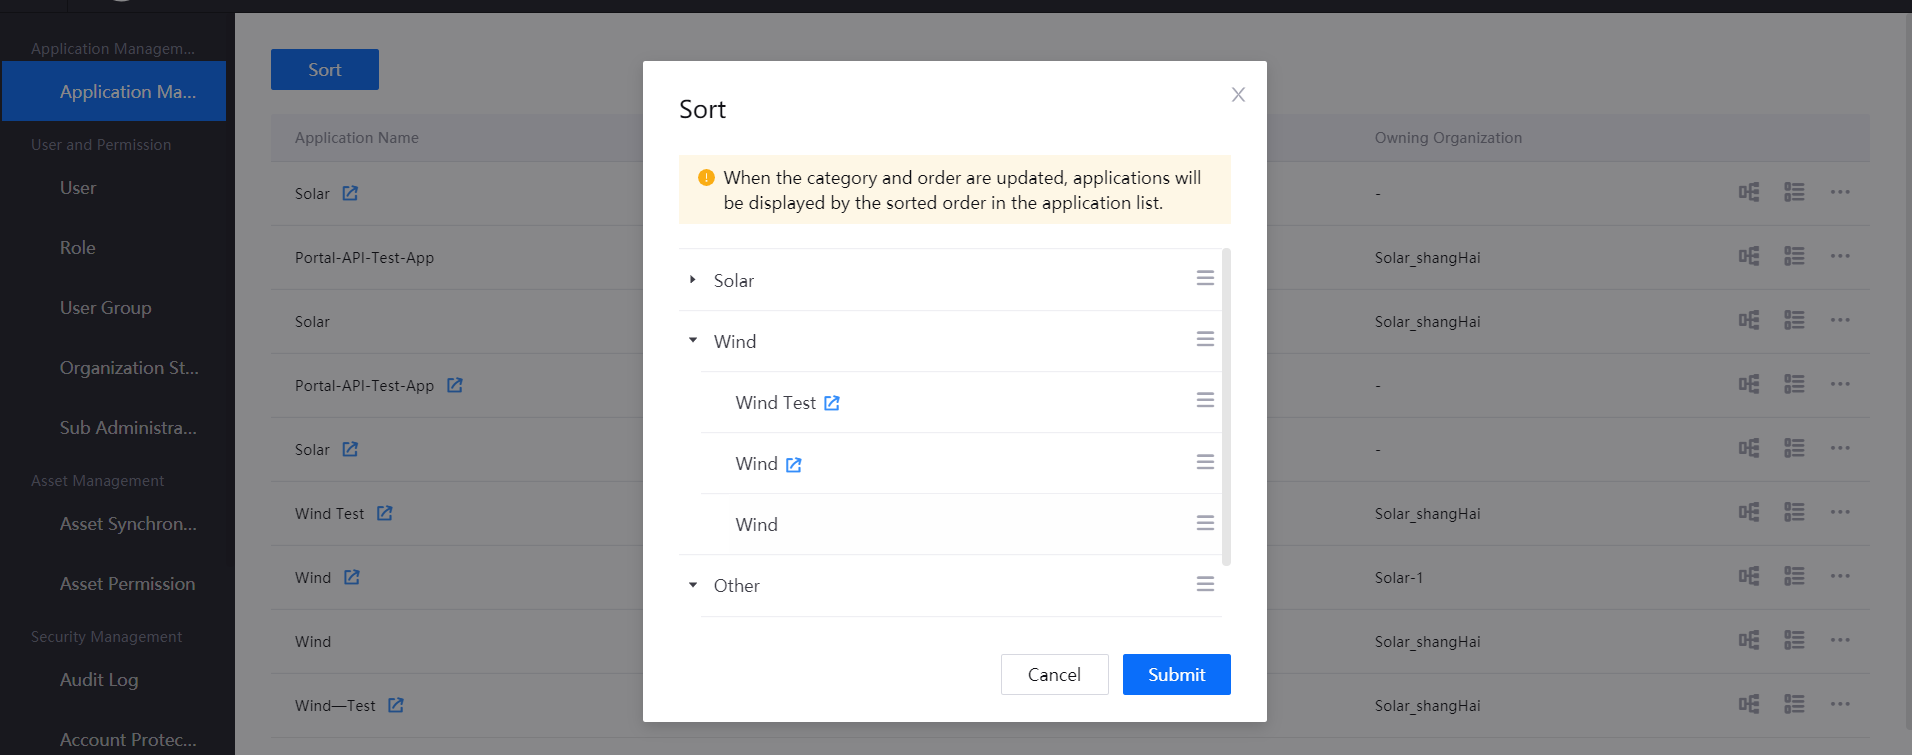Click list icon in Solar-1 organization row

click(x=1794, y=576)
